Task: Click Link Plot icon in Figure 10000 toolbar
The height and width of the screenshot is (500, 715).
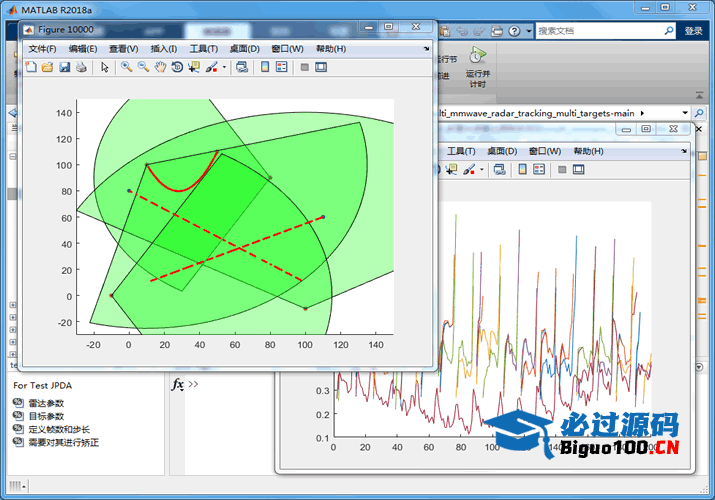Action: coord(242,67)
